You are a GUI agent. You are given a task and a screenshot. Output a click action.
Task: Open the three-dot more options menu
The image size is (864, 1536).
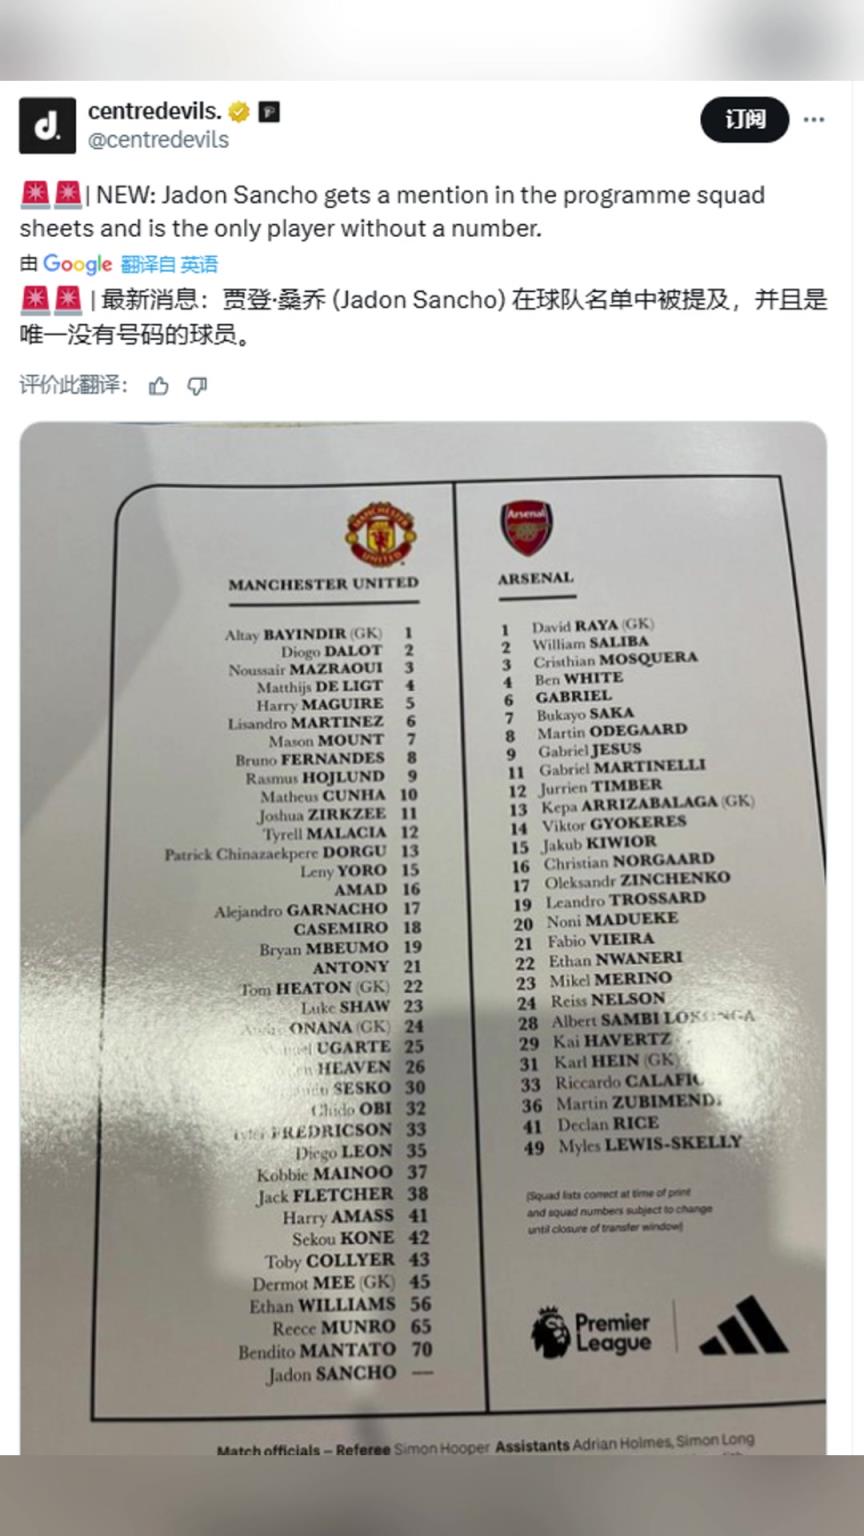point(814,119)
